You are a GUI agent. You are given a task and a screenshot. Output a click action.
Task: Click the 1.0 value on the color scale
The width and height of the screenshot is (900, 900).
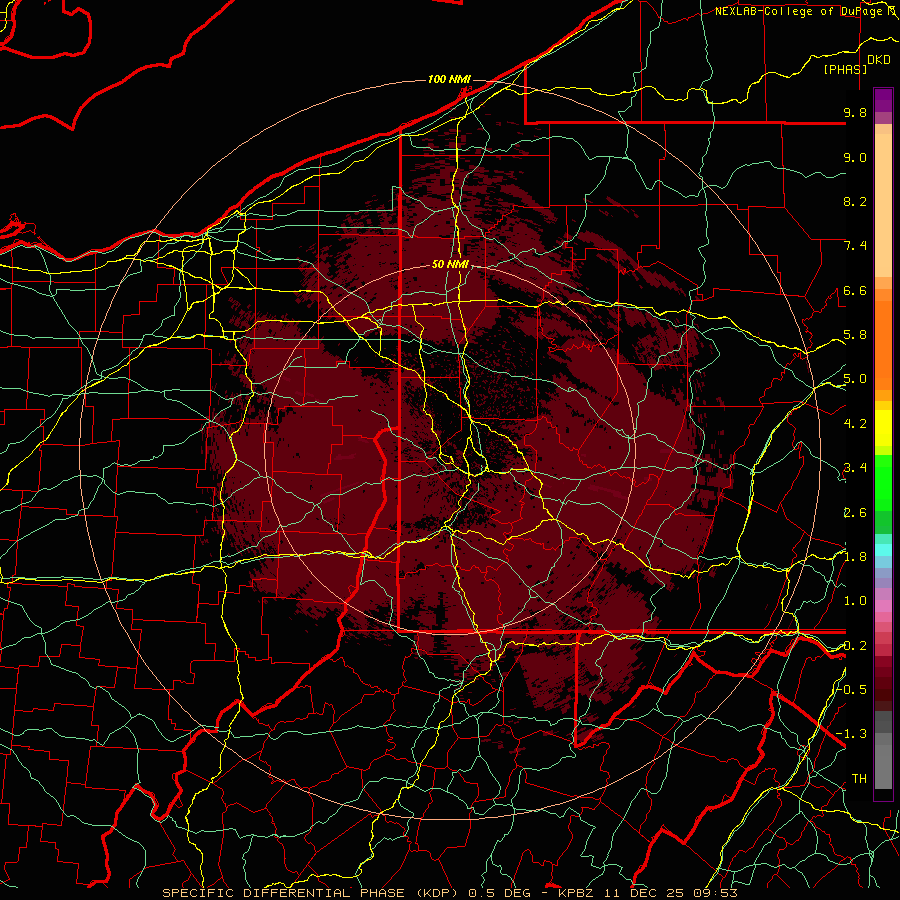click(x=855, y=601)
